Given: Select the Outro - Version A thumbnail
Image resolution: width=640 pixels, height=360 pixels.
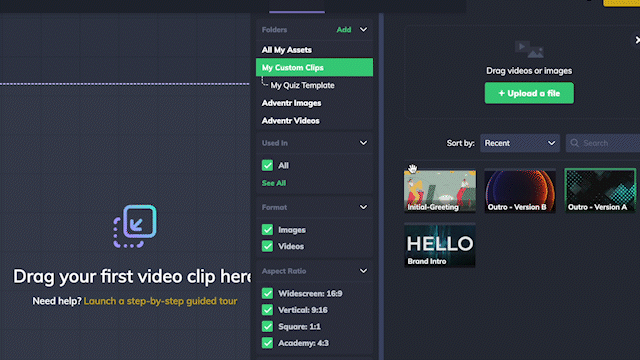Looking at the screenshot, I should [600, 191].
